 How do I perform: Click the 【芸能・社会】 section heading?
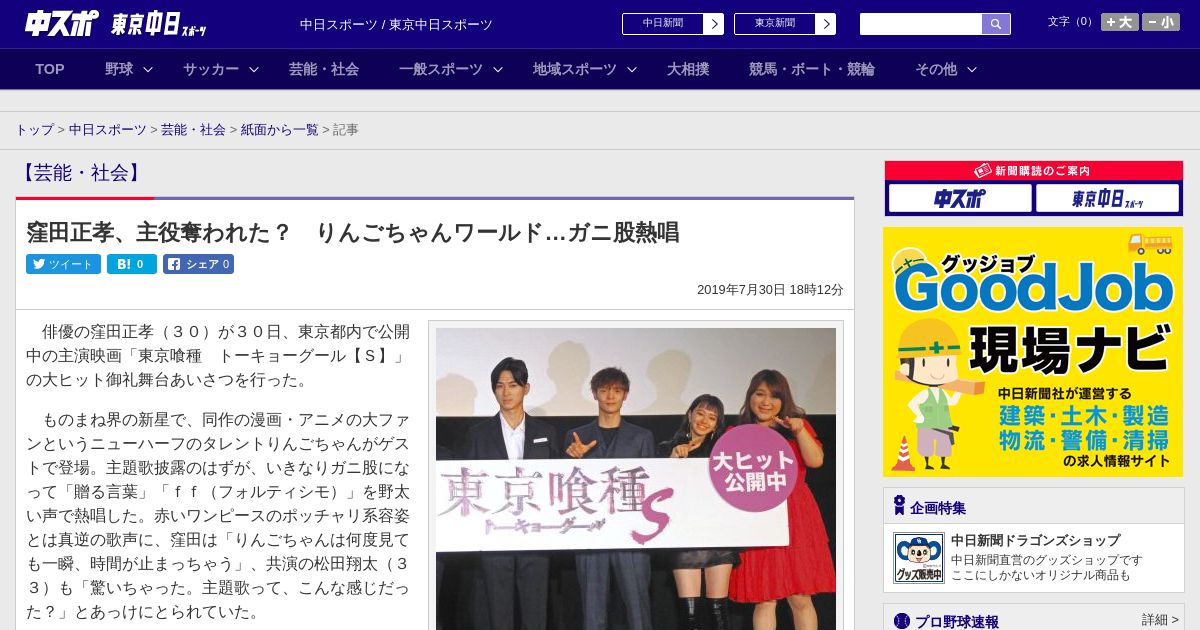click(x=81, y=172)
